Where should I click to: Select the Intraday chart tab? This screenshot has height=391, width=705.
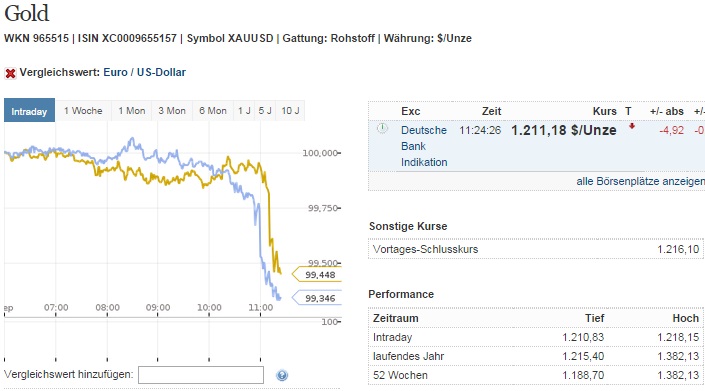point(29,111)
